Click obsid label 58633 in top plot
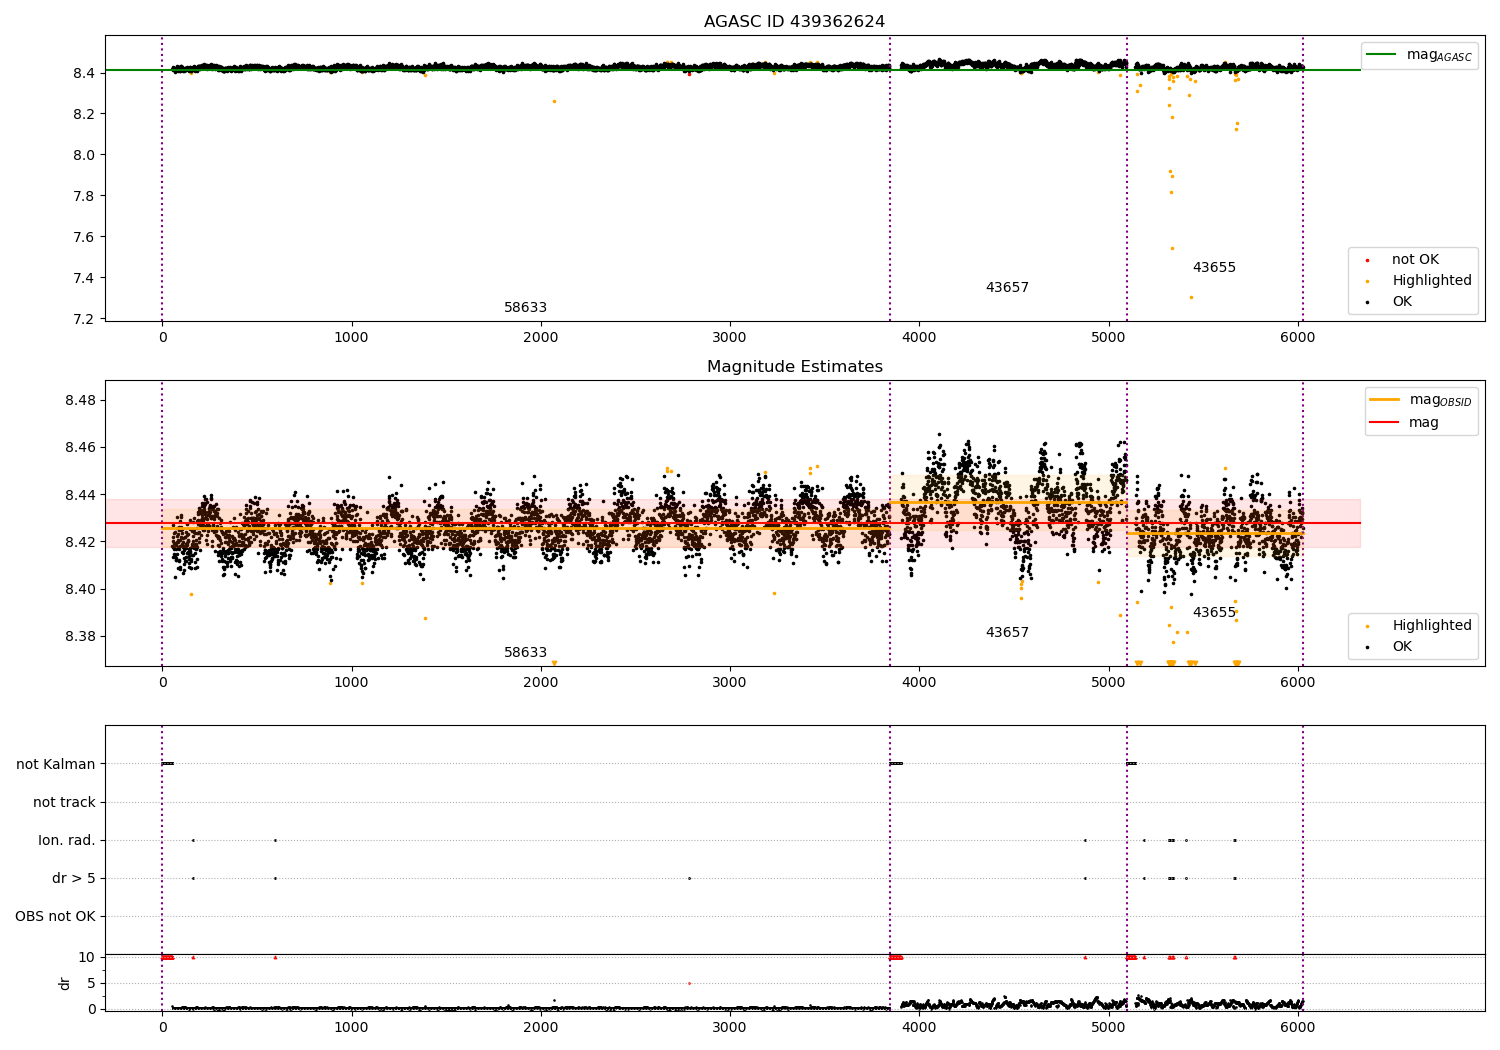Viewport: 1500px width, 1050px height. (525, 307)
